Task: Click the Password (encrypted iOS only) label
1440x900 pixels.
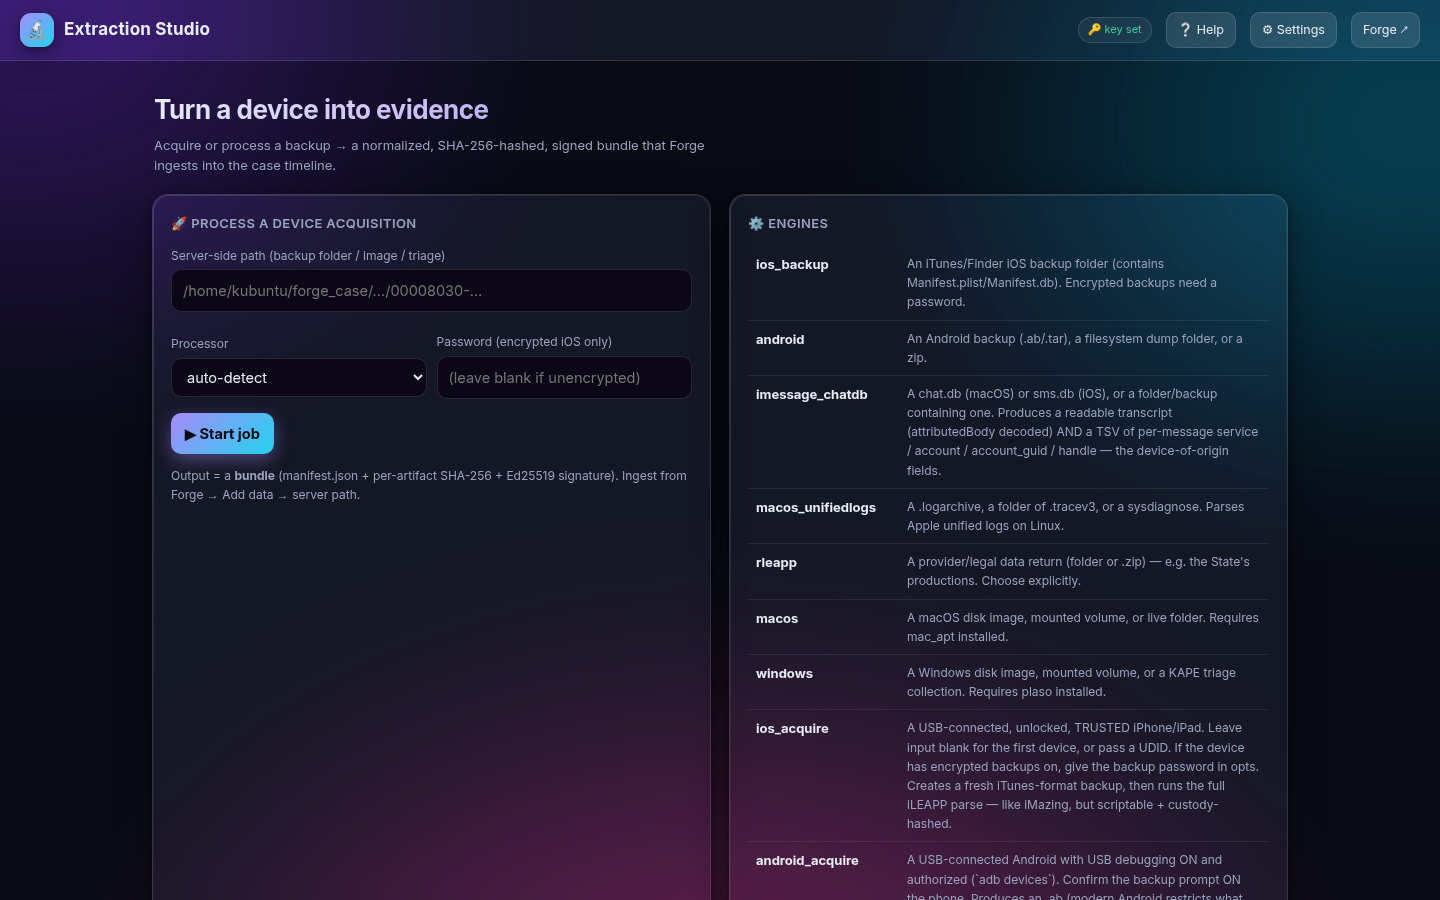Action: coord(524,342)
